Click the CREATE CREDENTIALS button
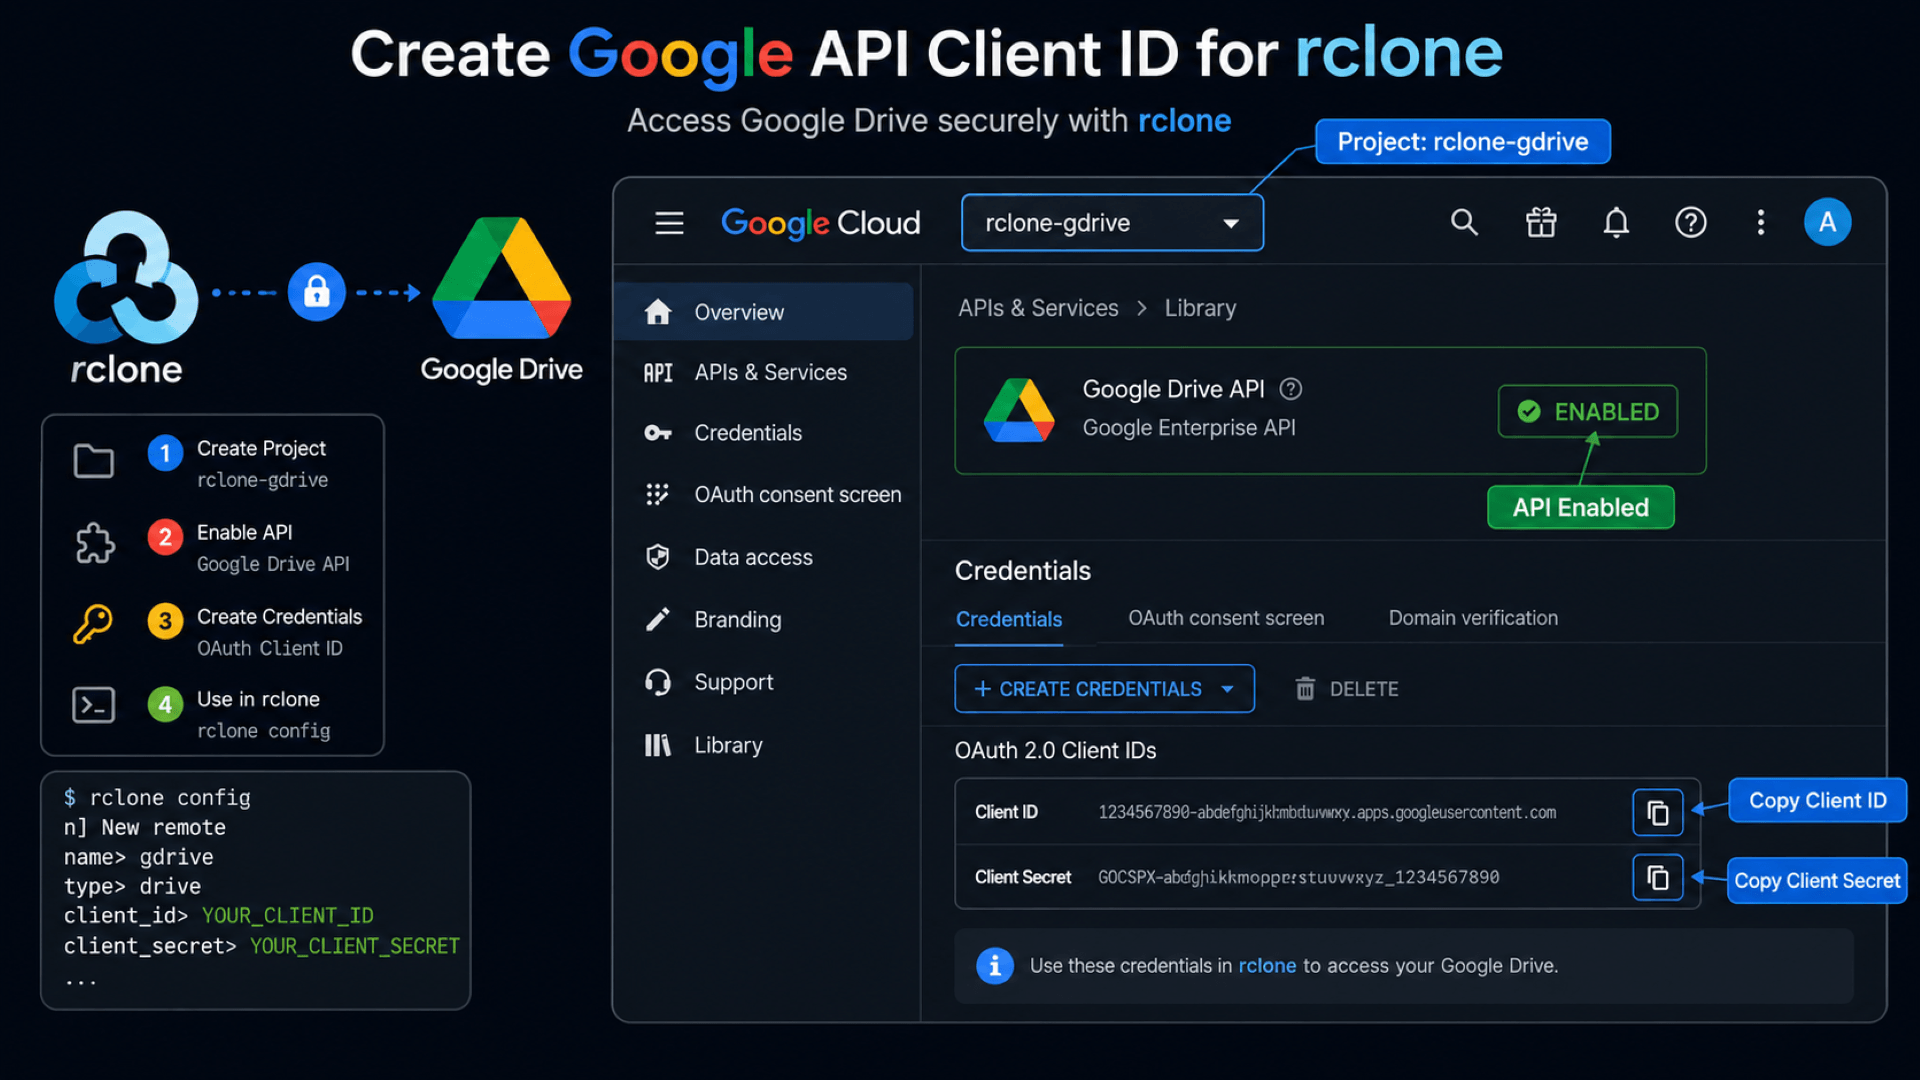The width and height of the screenshot is (1920, 1080). pos(1104,689)
